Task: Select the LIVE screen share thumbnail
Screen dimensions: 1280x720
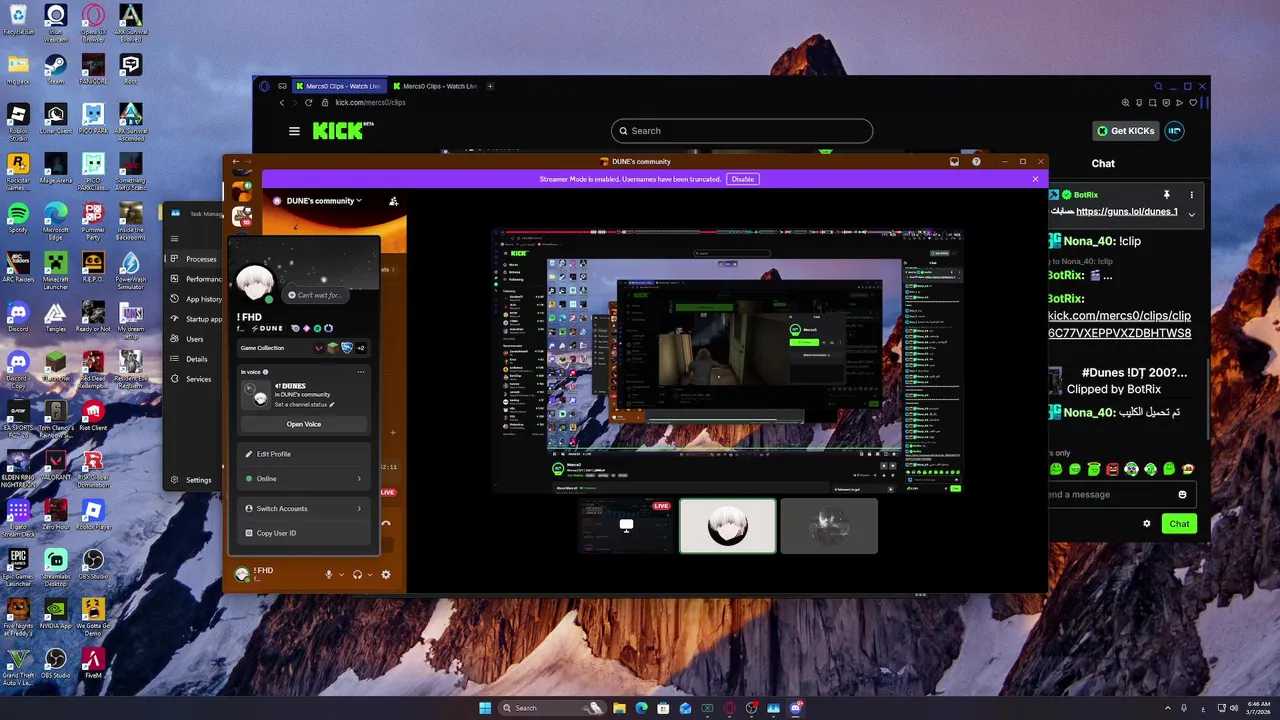Action: [626, 526]
